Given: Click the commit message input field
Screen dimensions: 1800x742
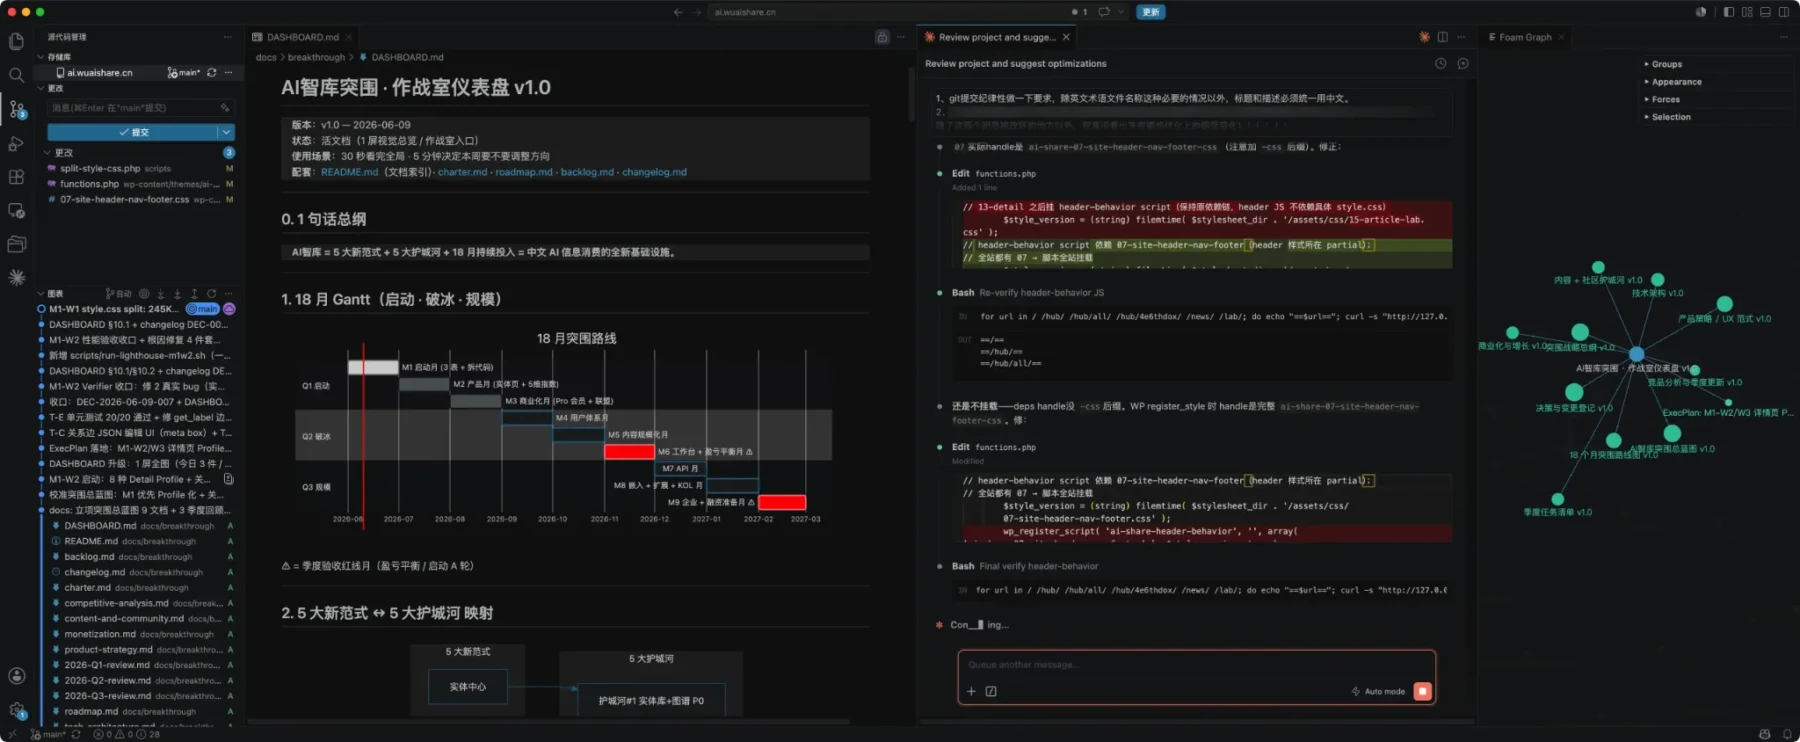Looking at the screenshot, I should 140,108.
